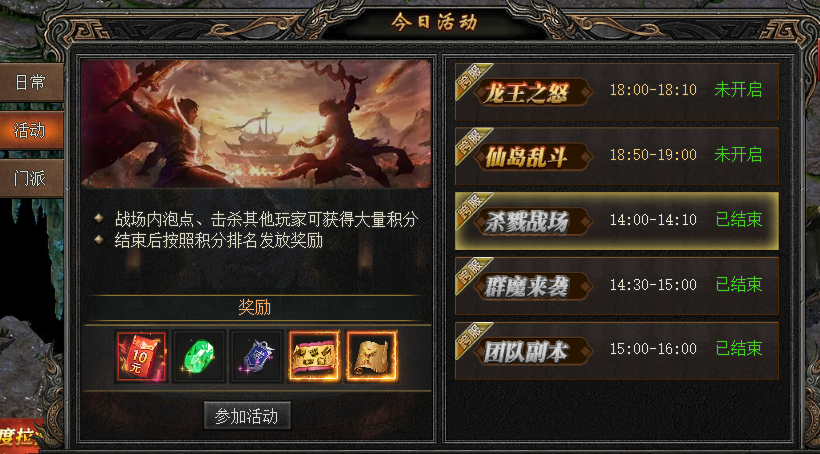Open the 日常 tab
This screenshot has height=454, width=820.
[x=31, y=82]
